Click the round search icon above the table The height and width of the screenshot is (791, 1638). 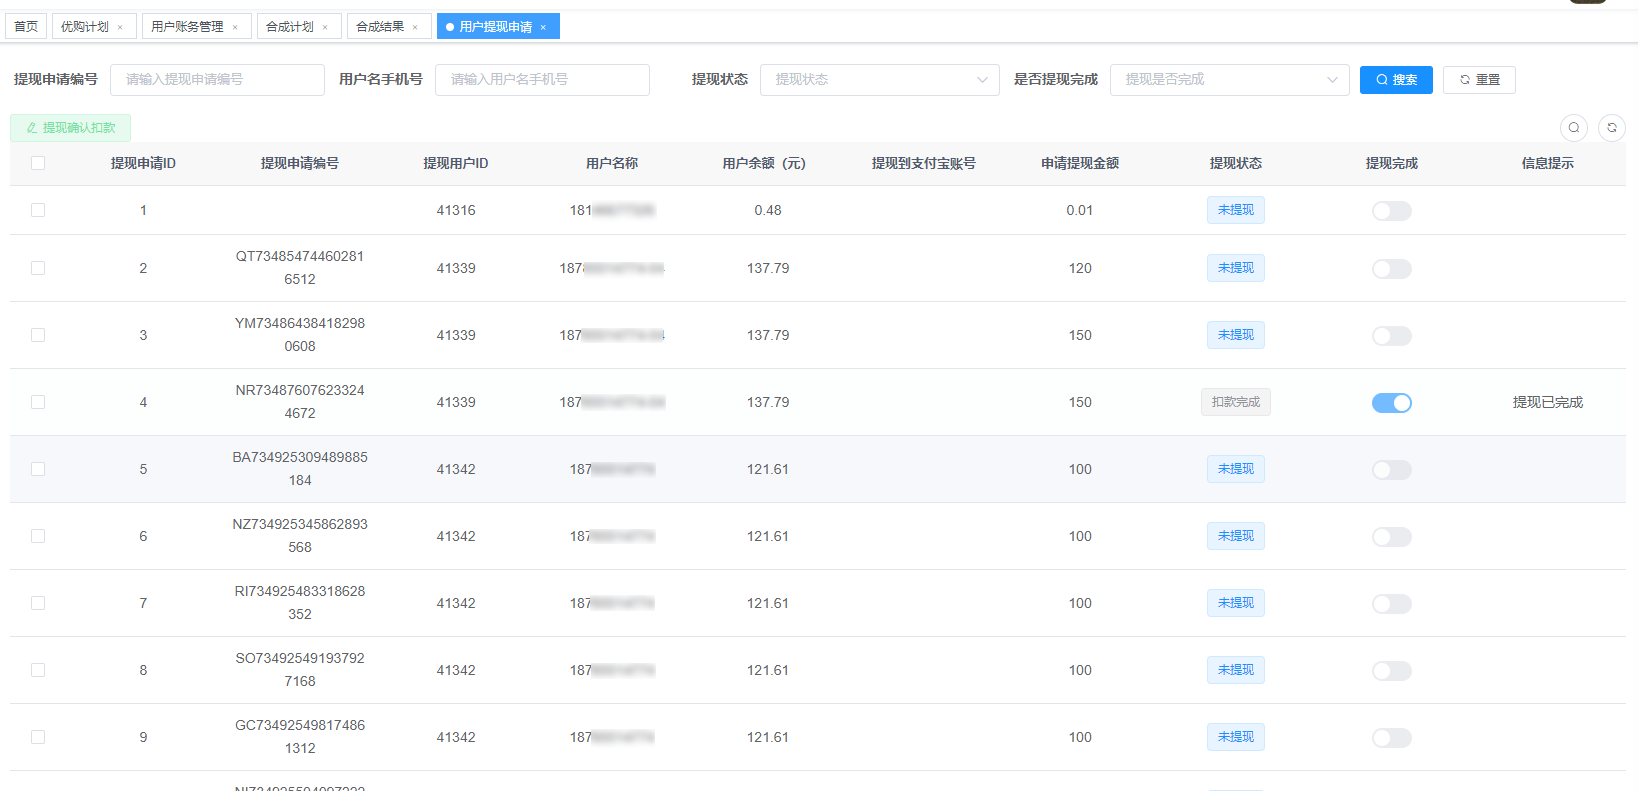coord(1574,128)
